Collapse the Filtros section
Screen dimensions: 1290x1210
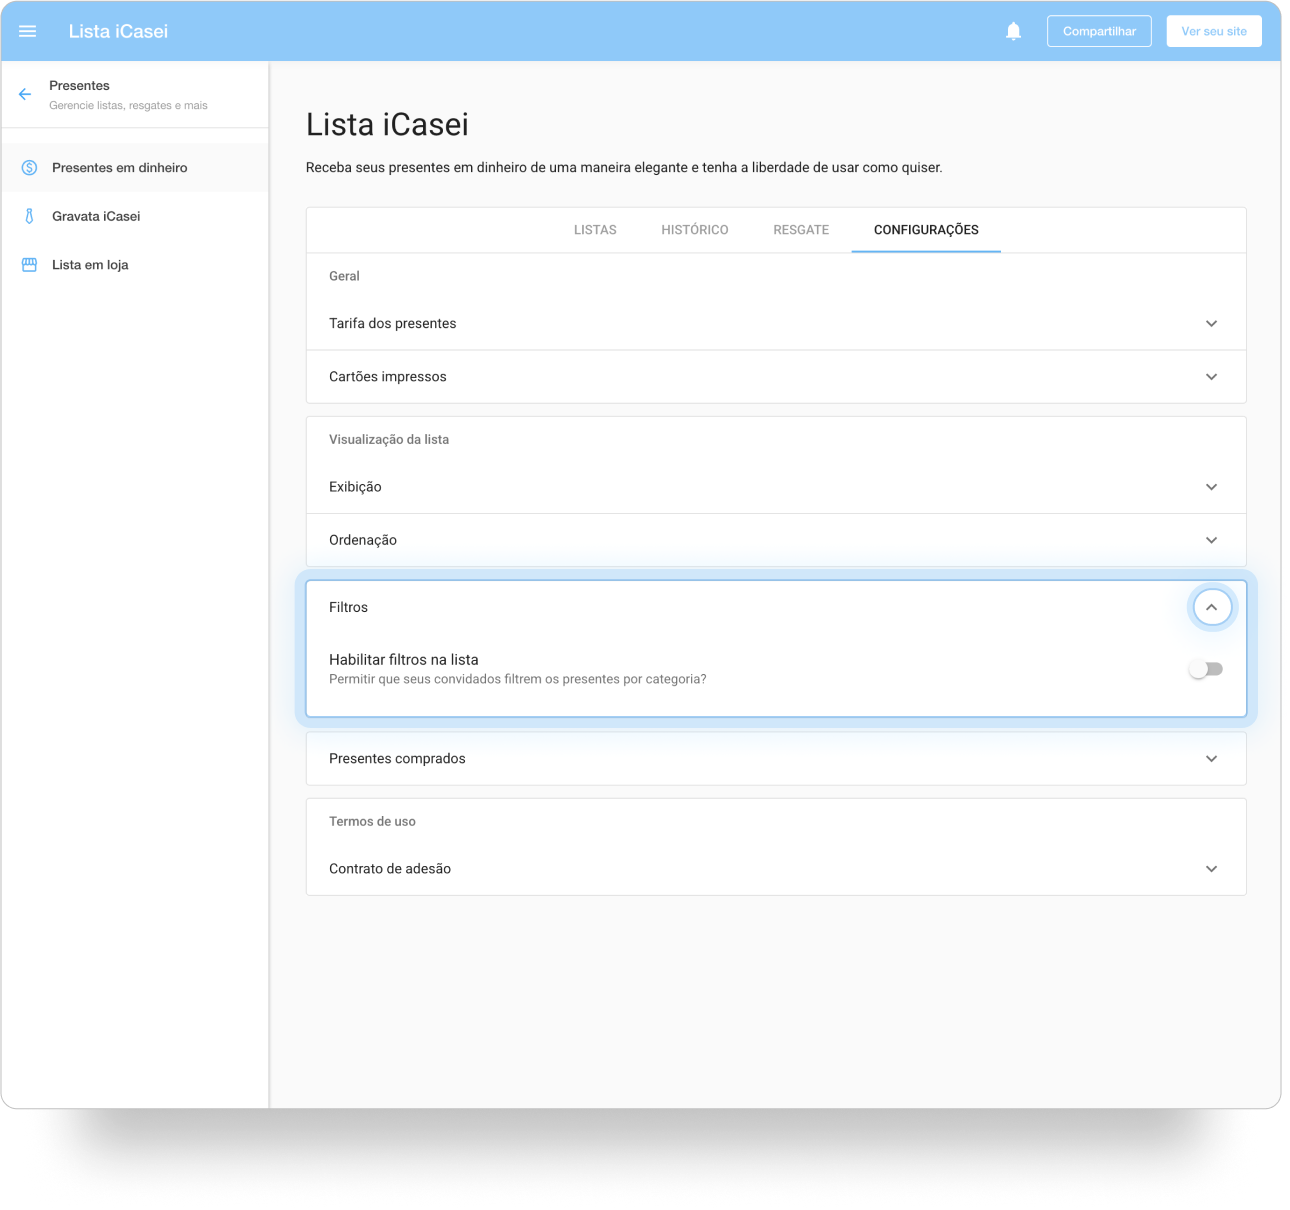[x=1212, y=607]
